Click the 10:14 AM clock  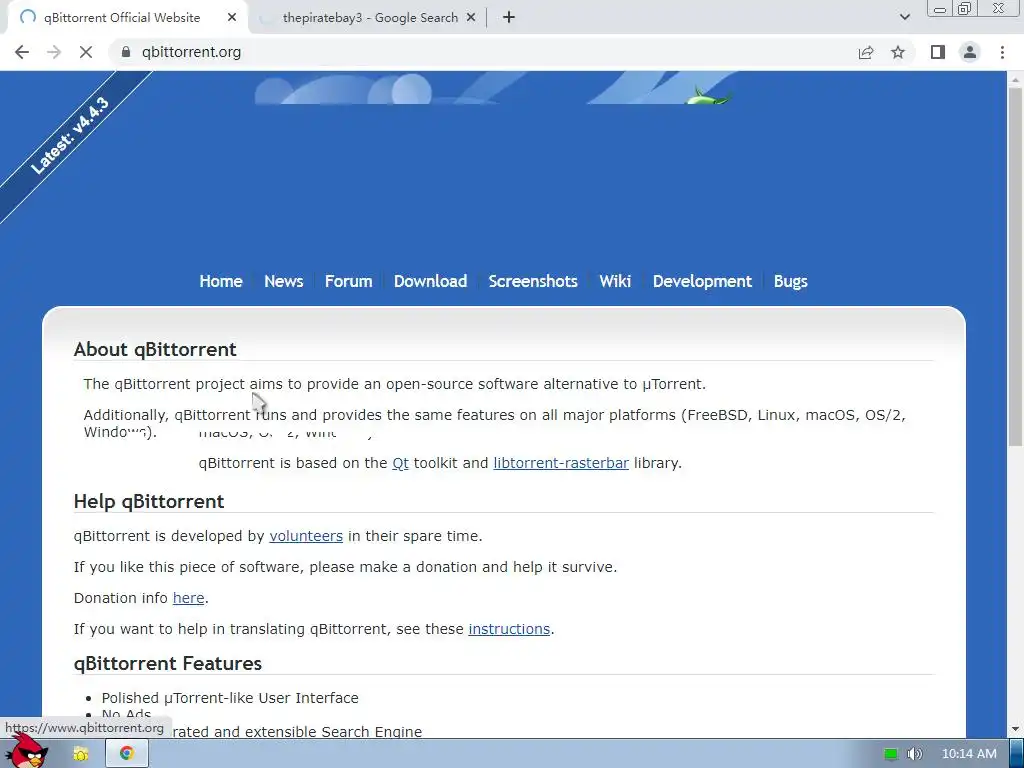tap(969, 754)
